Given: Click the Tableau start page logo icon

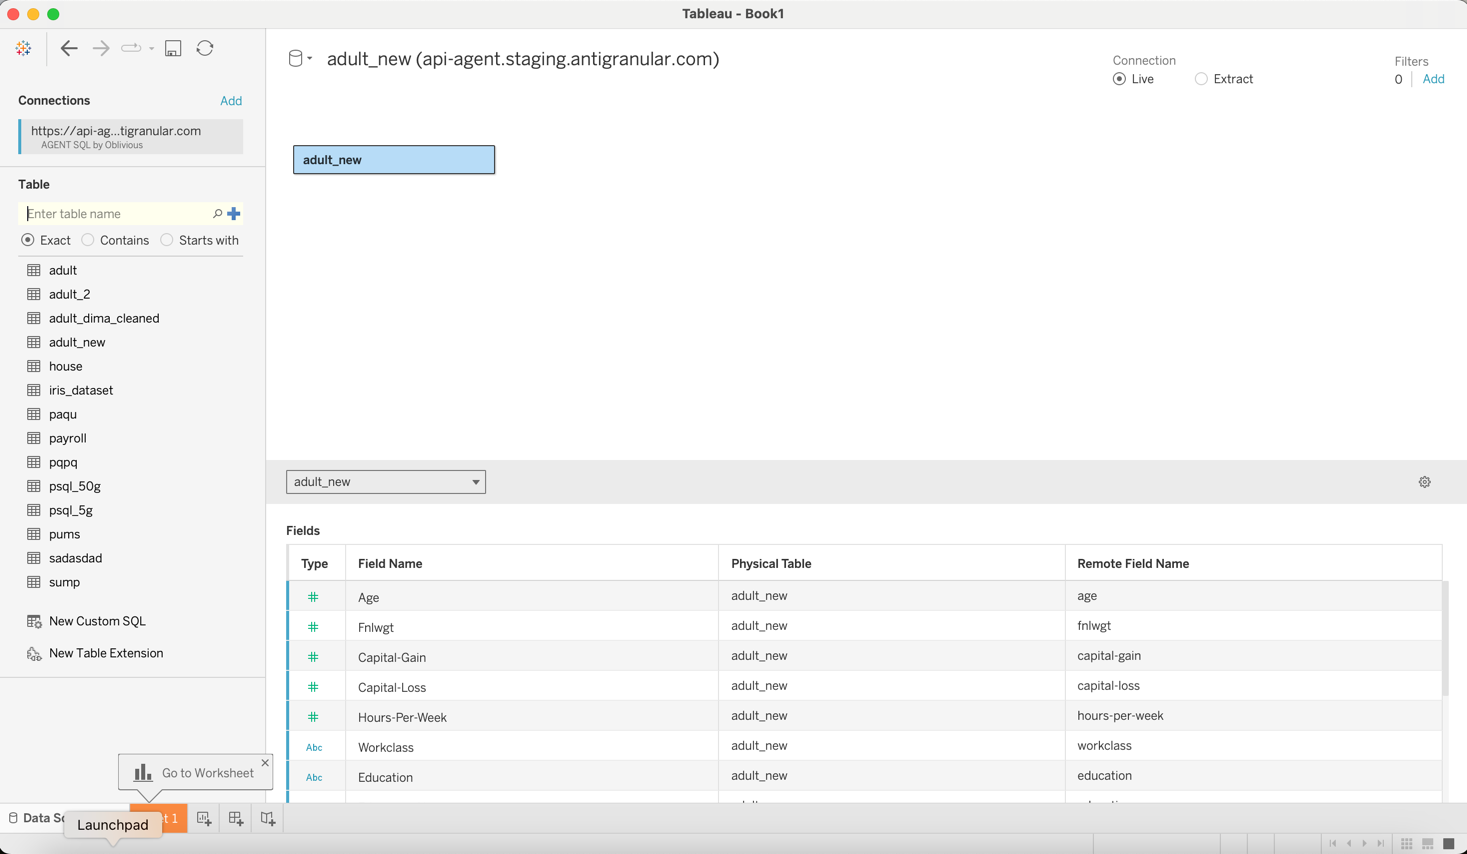Looking at the screenshot, I should (23, 48).
